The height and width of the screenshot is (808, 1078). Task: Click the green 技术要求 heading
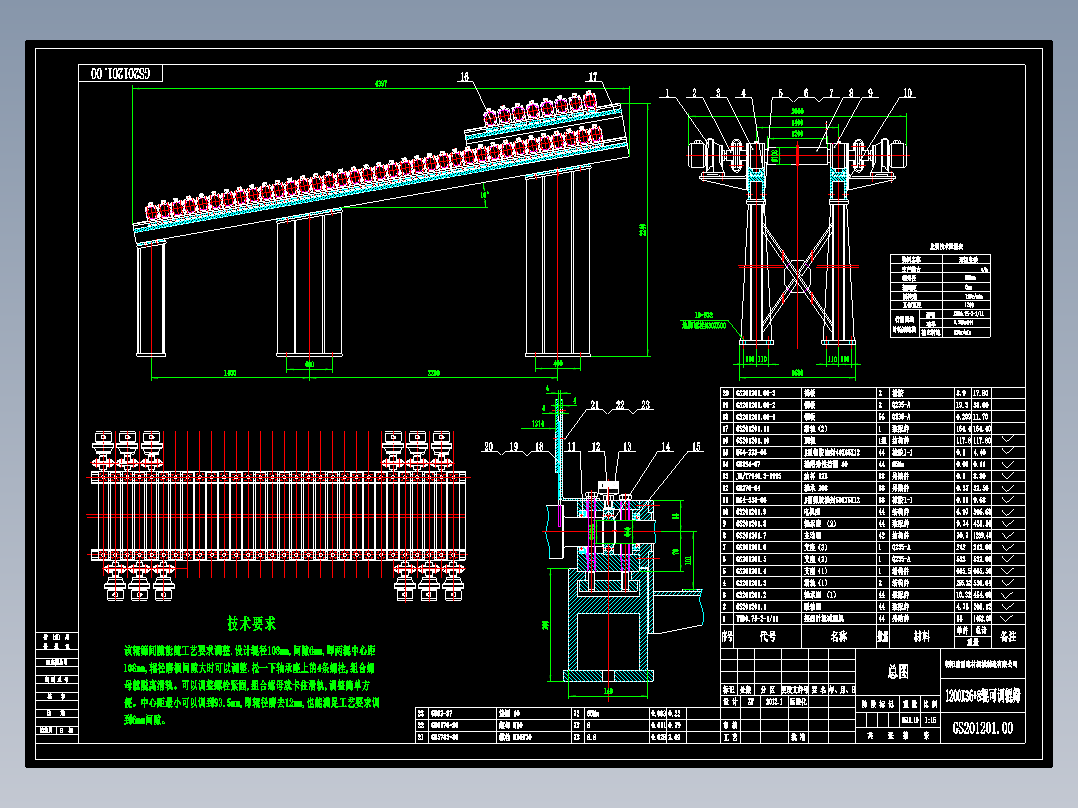pos(252,624)
